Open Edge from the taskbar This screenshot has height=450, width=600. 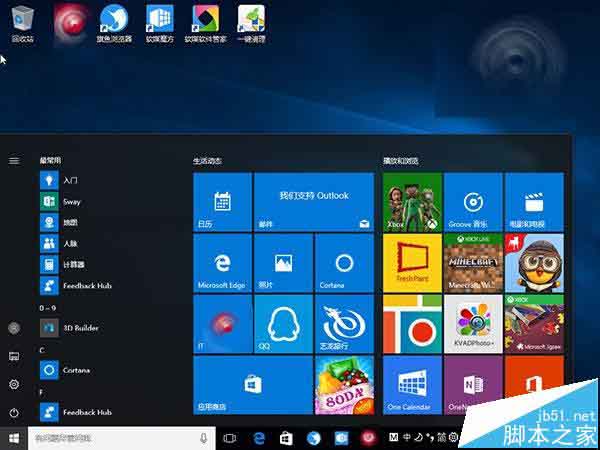tap(259, 438)
